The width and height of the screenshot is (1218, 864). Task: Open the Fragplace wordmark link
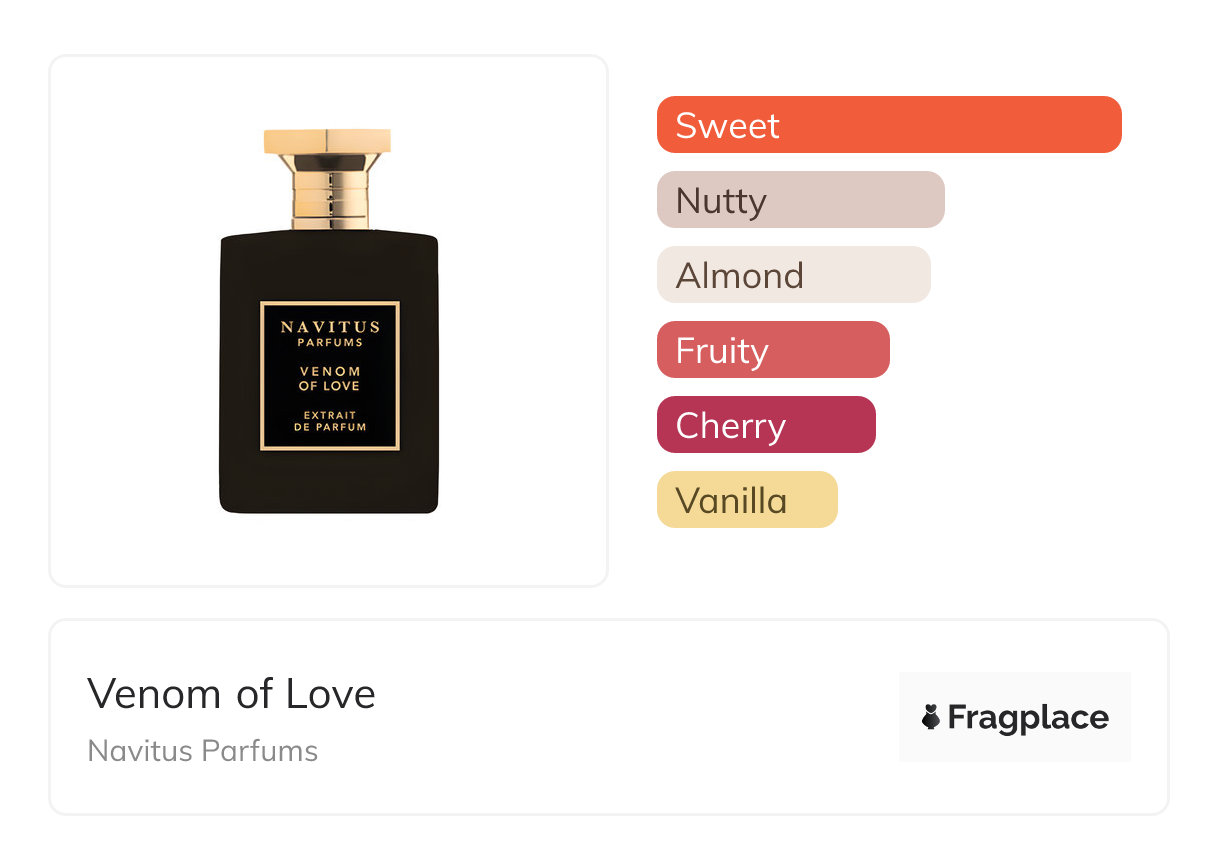1028,717
